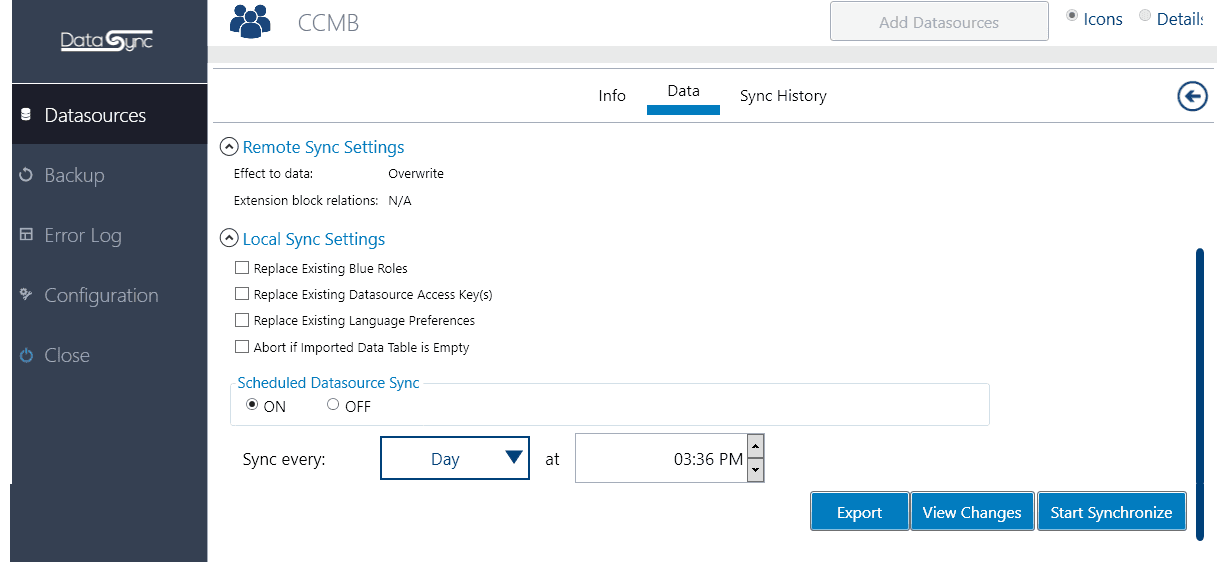Select Details view radio button
The height and width of the screenshot is (572, 1217).
pos(1145,17)
